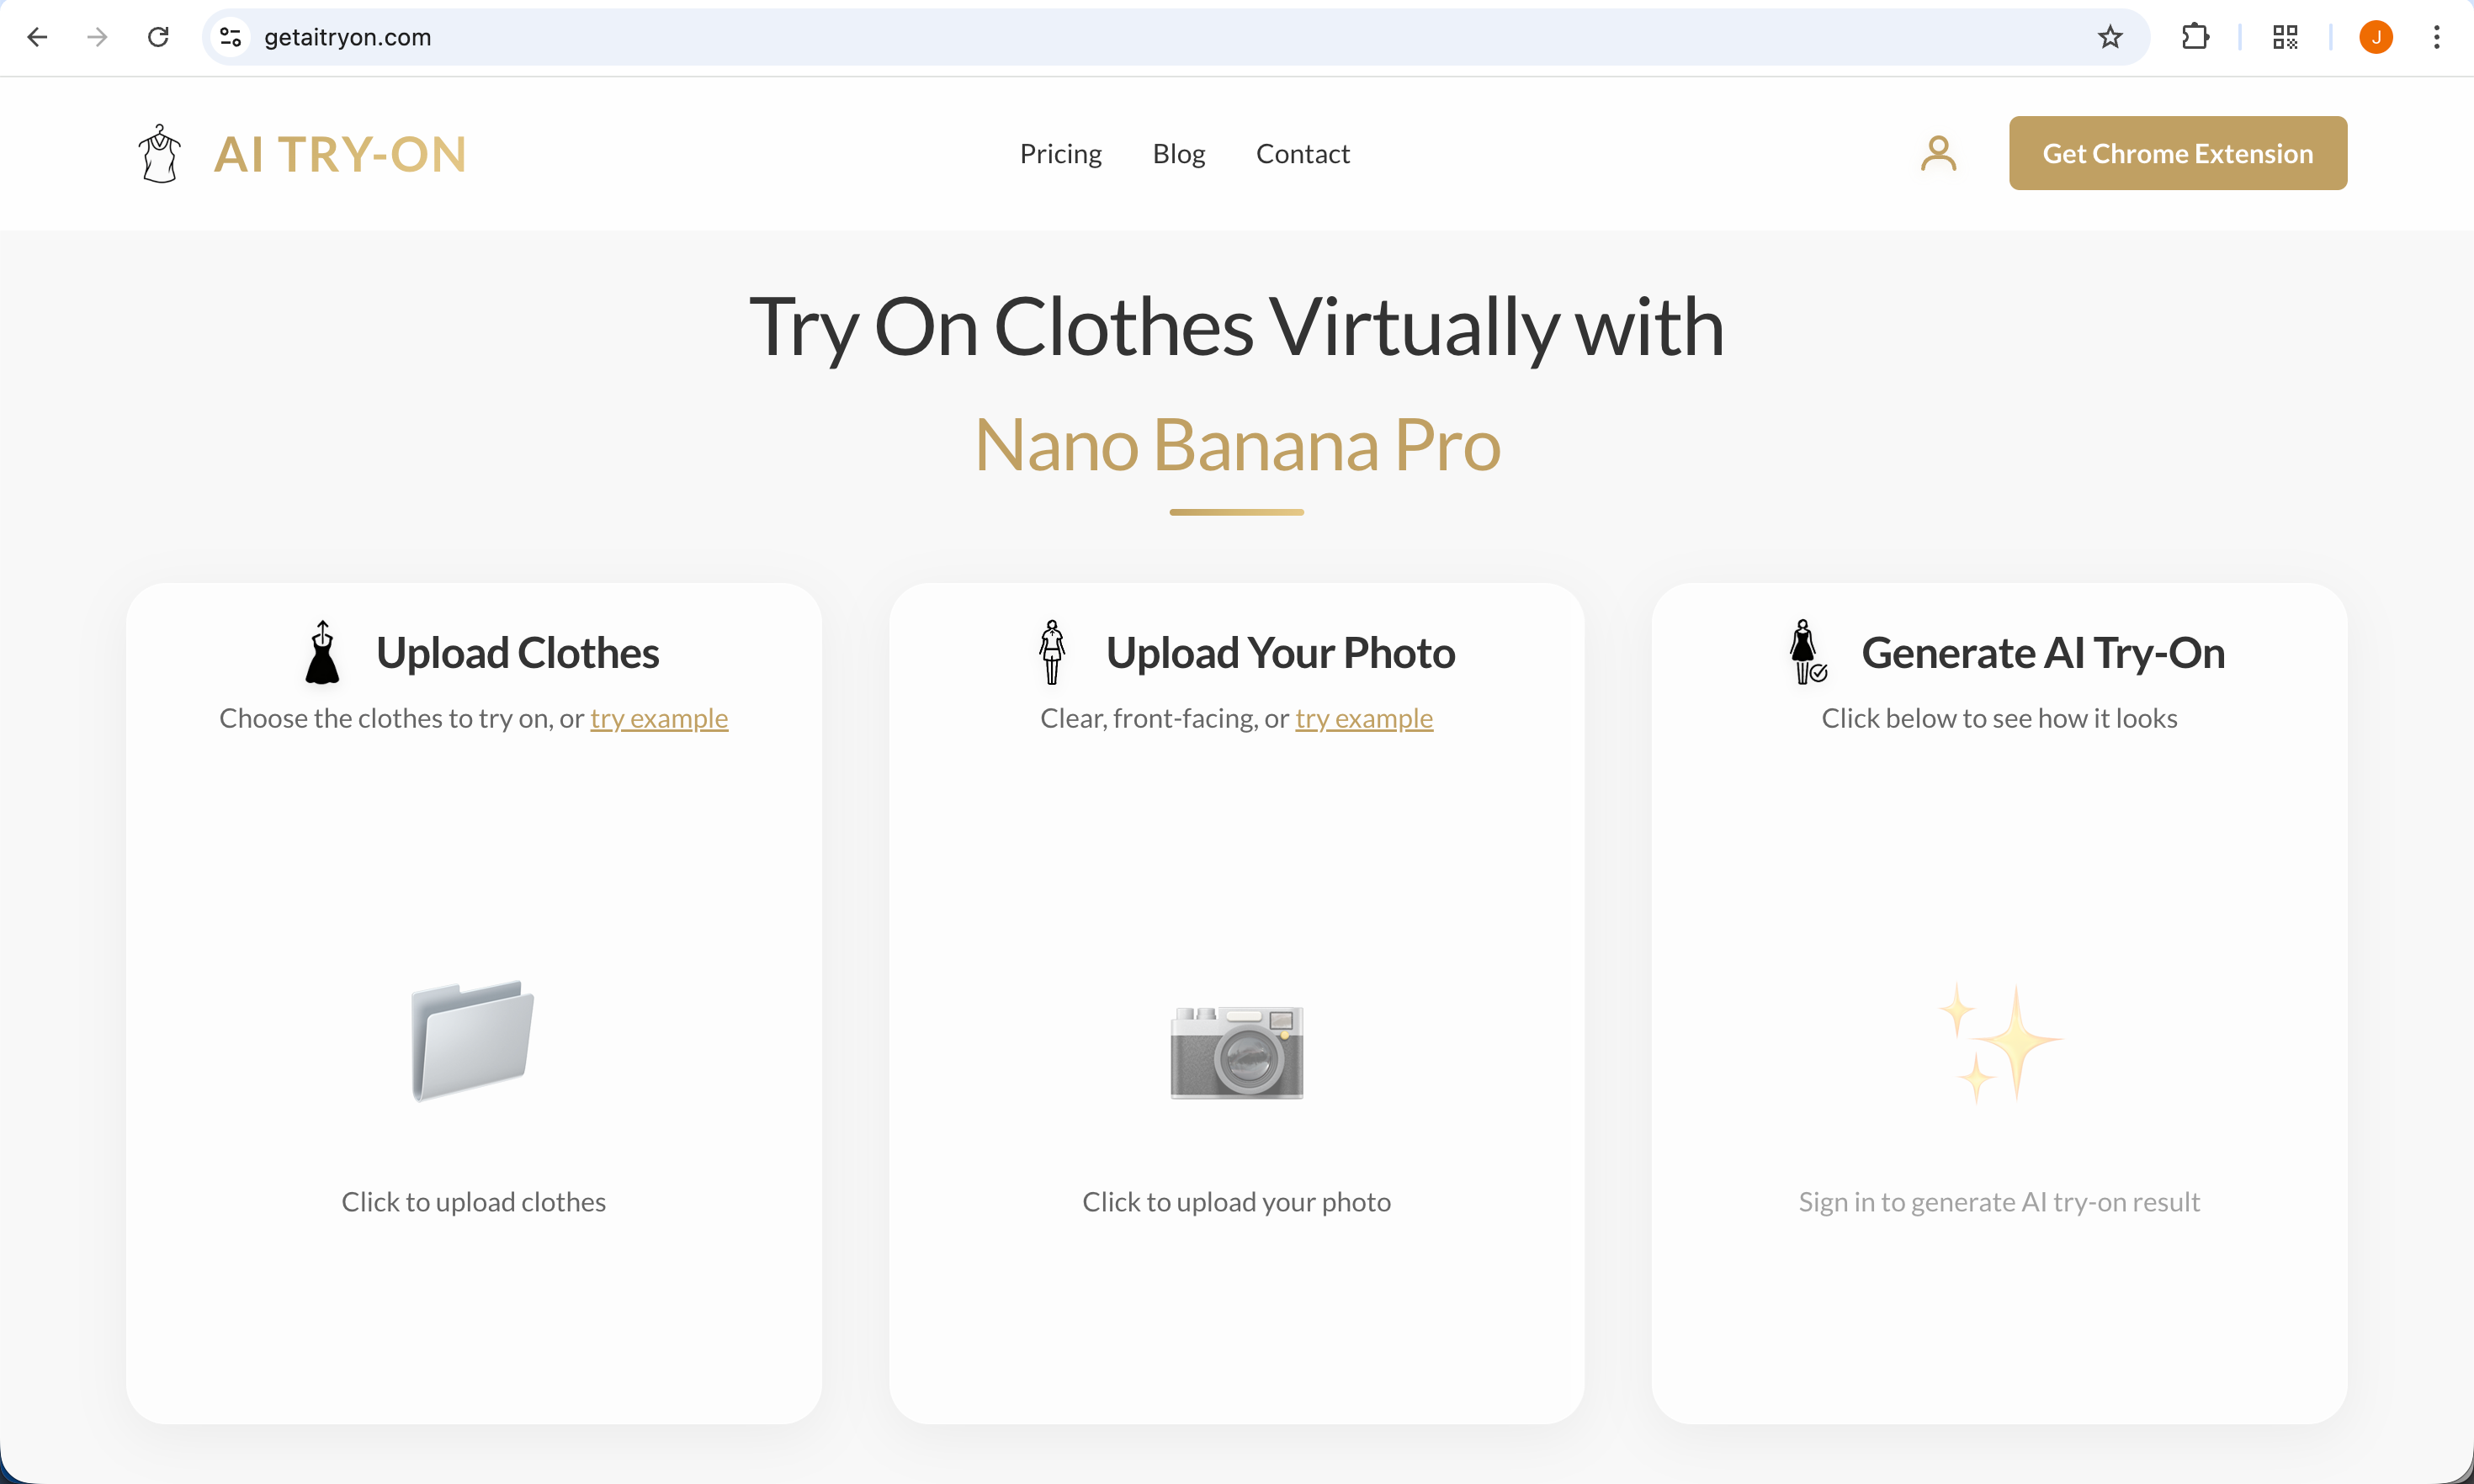
Task: Reload the getaitryon.com page
Action: tap(158, 37)
